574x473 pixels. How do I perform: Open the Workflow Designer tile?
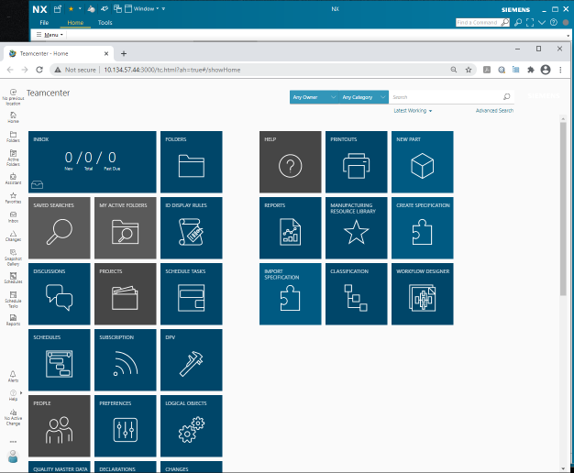[422, 294]
